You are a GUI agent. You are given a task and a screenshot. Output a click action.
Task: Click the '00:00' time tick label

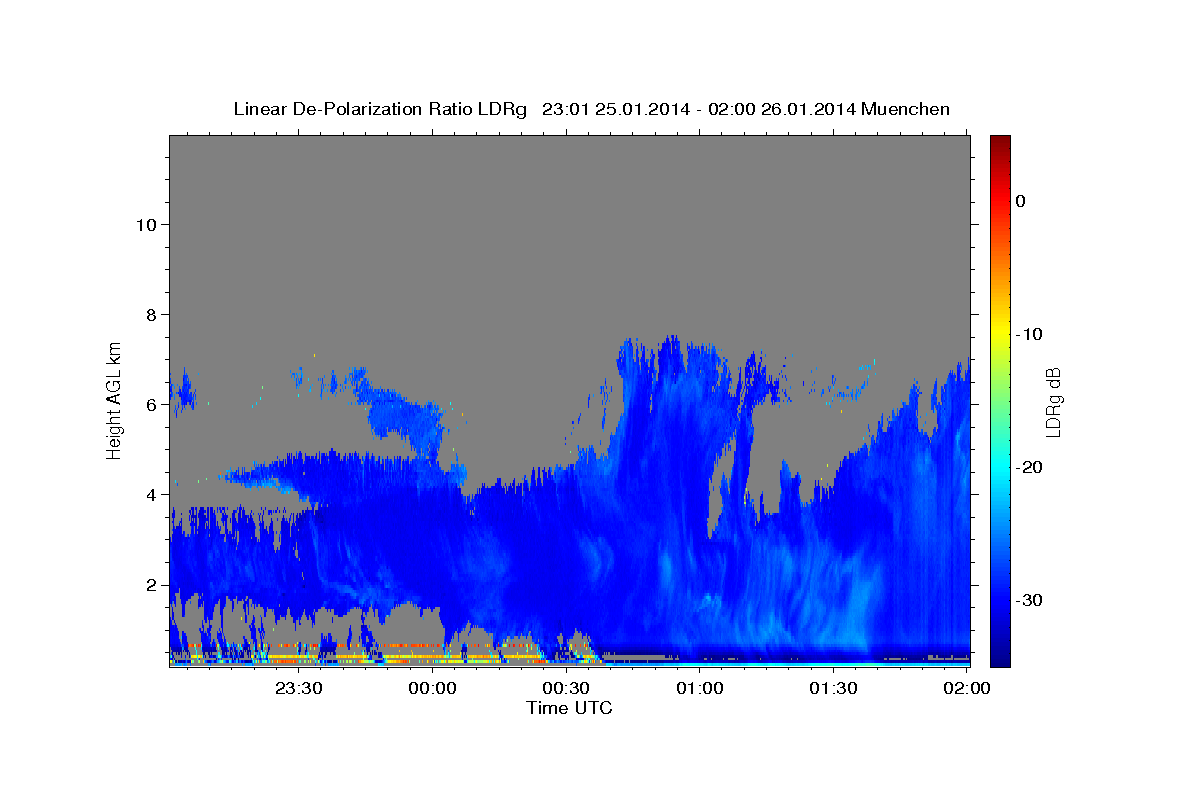[432, 689]
